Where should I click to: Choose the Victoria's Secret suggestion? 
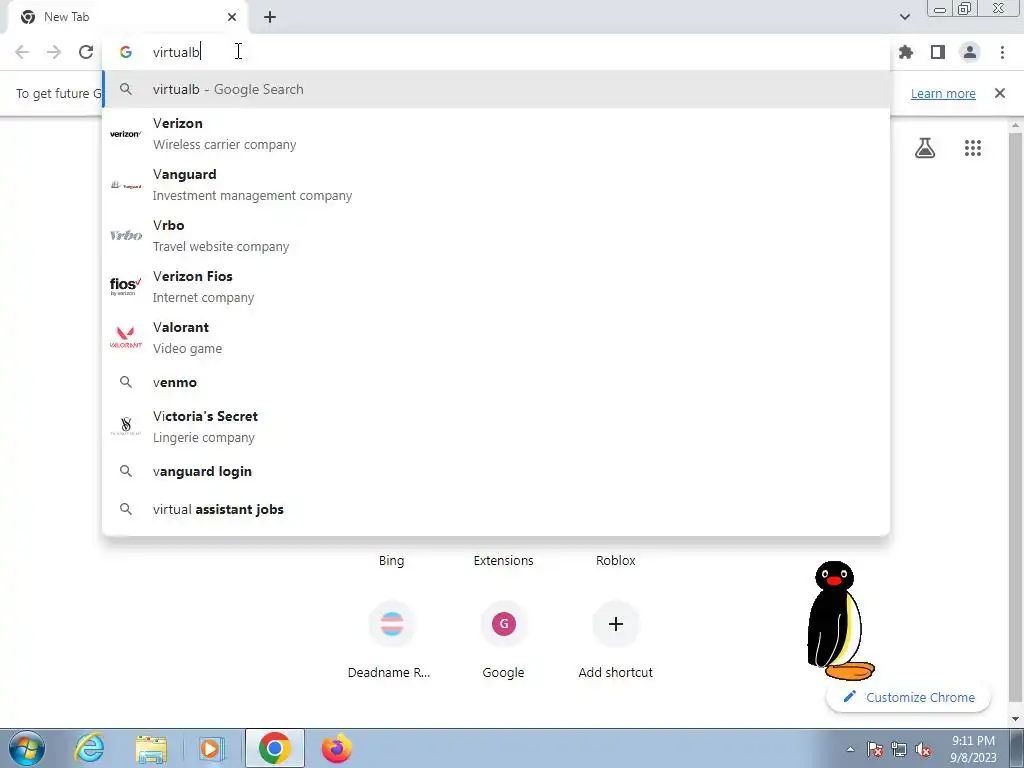click(x=496, y=426)
